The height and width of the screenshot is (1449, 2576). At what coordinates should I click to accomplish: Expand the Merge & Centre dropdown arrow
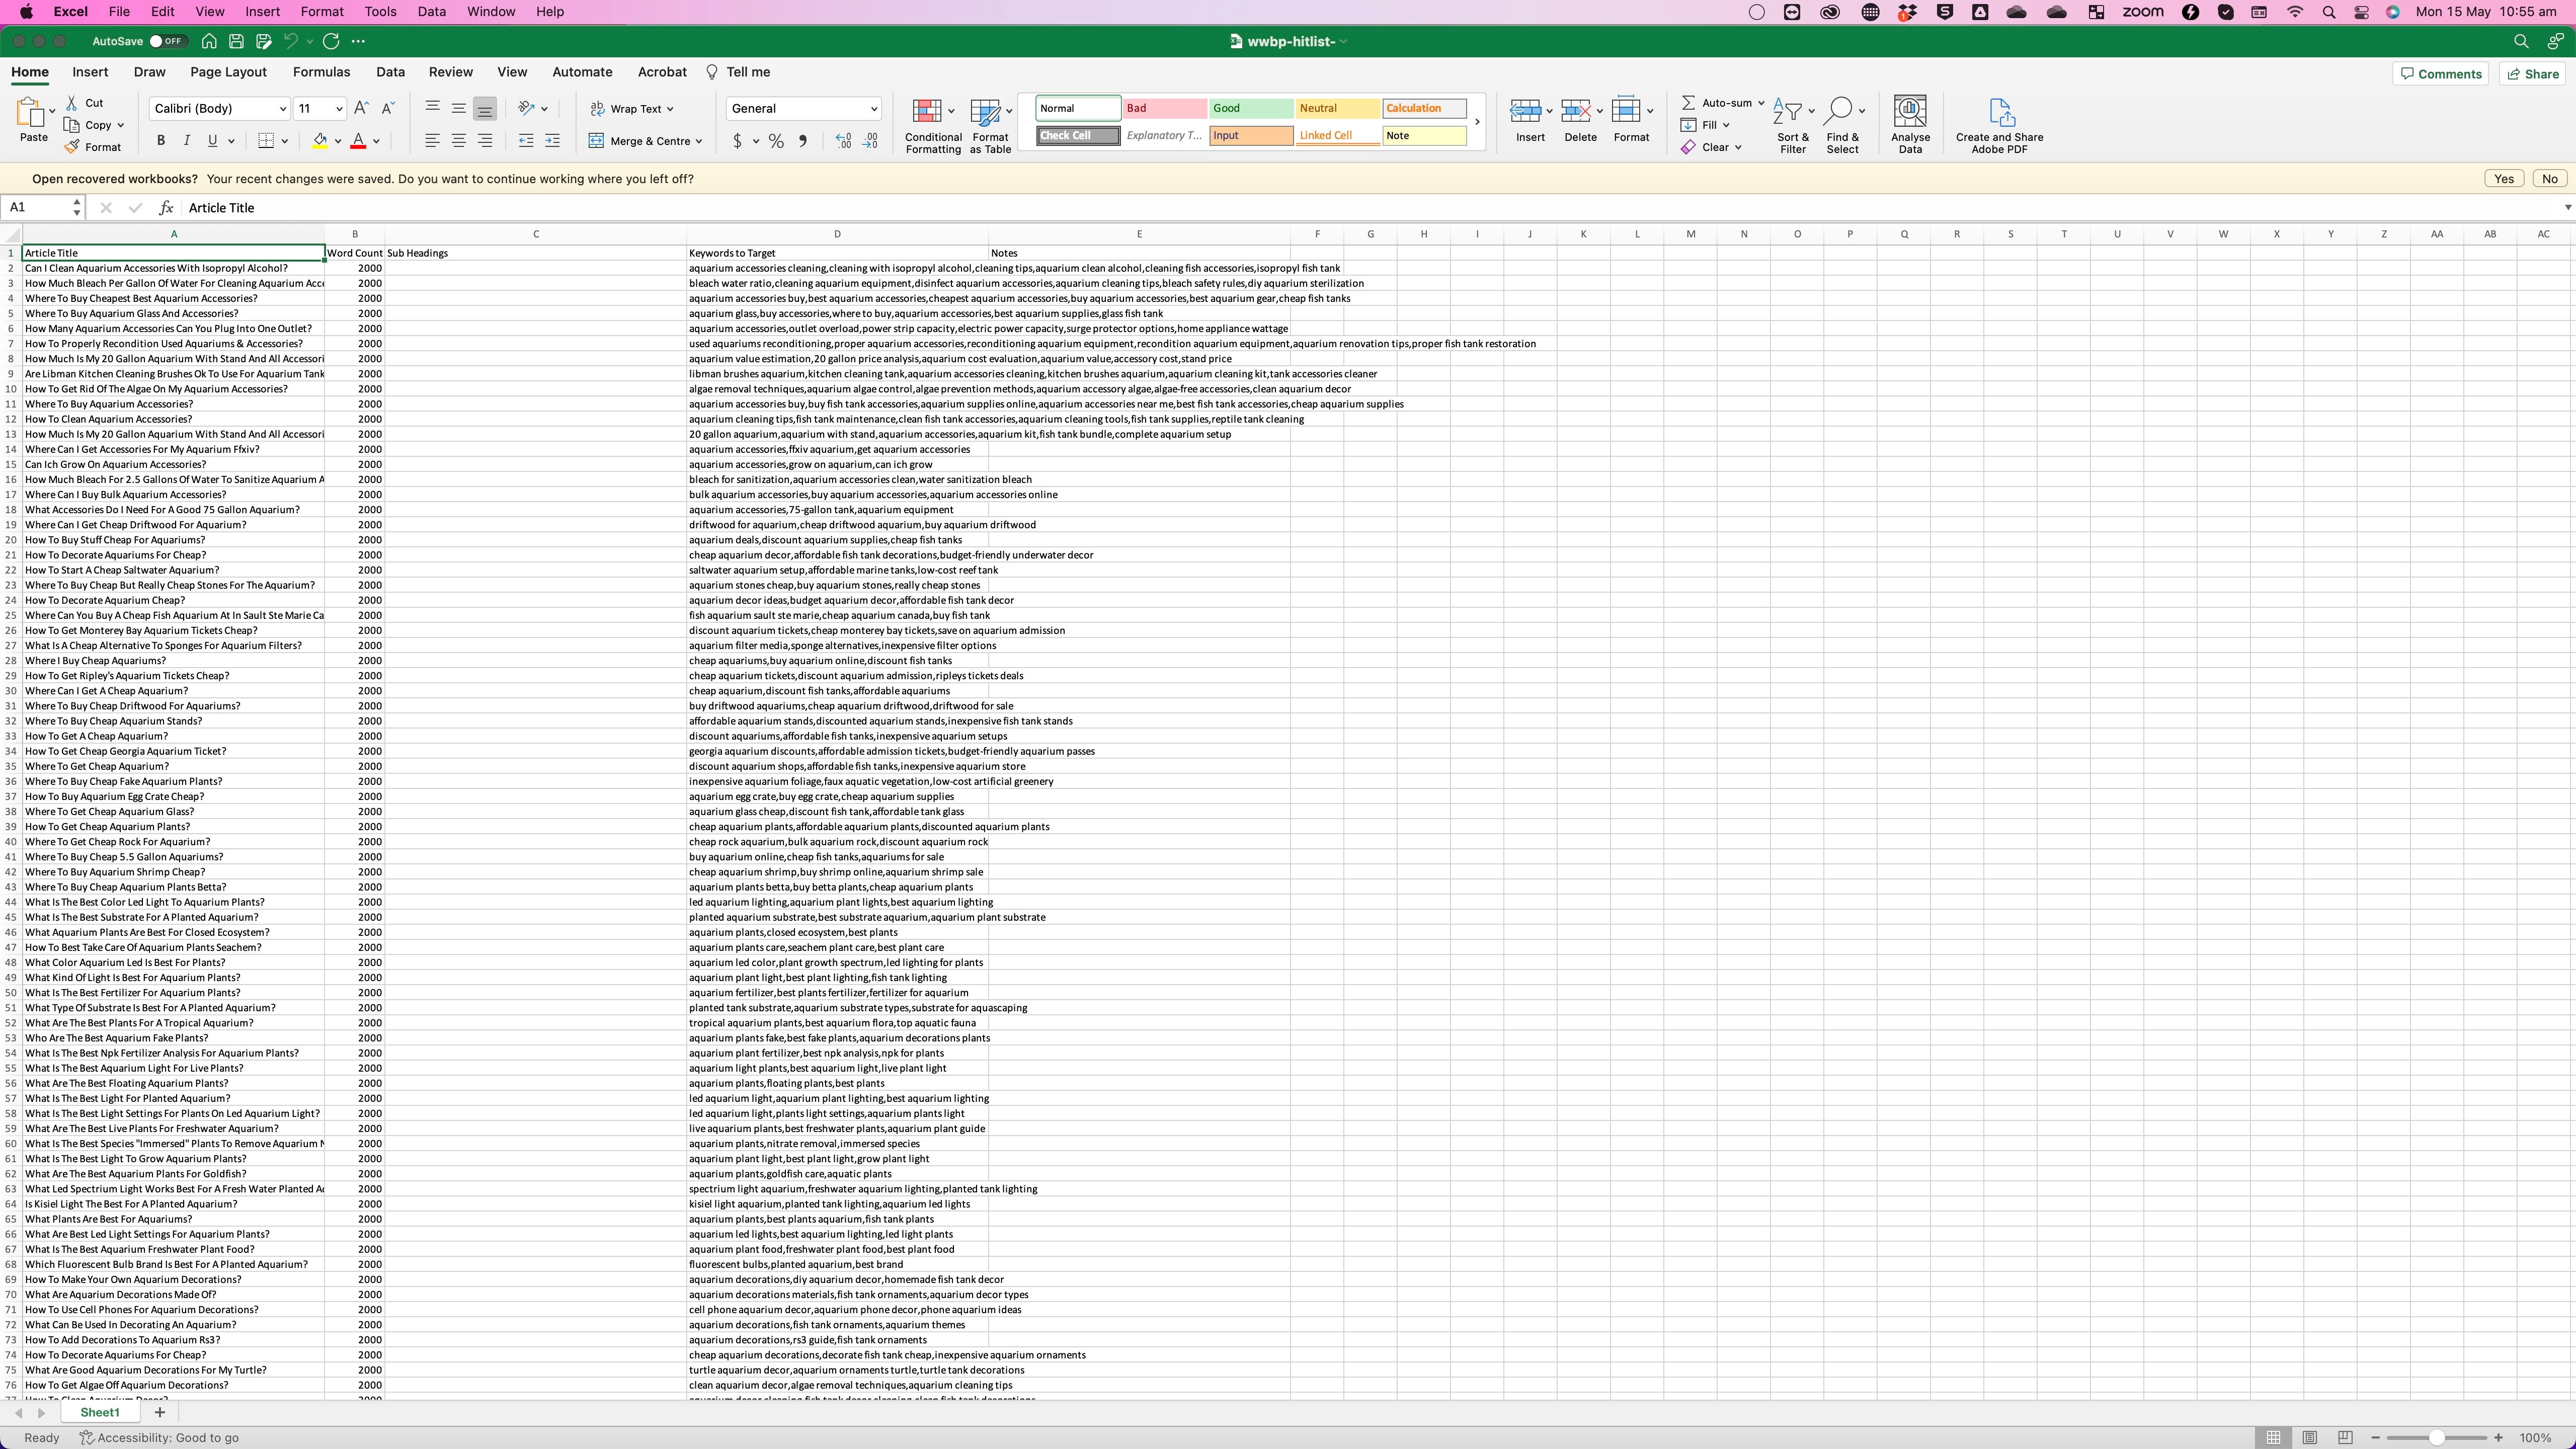click(698, 141)
